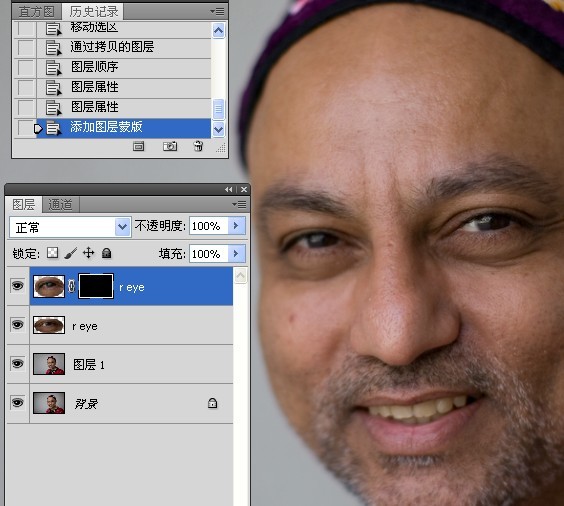564x506 pixels.
Task: Select the black layer mask thumbnail
Action: pyautogui.click(x=96, y=286)
